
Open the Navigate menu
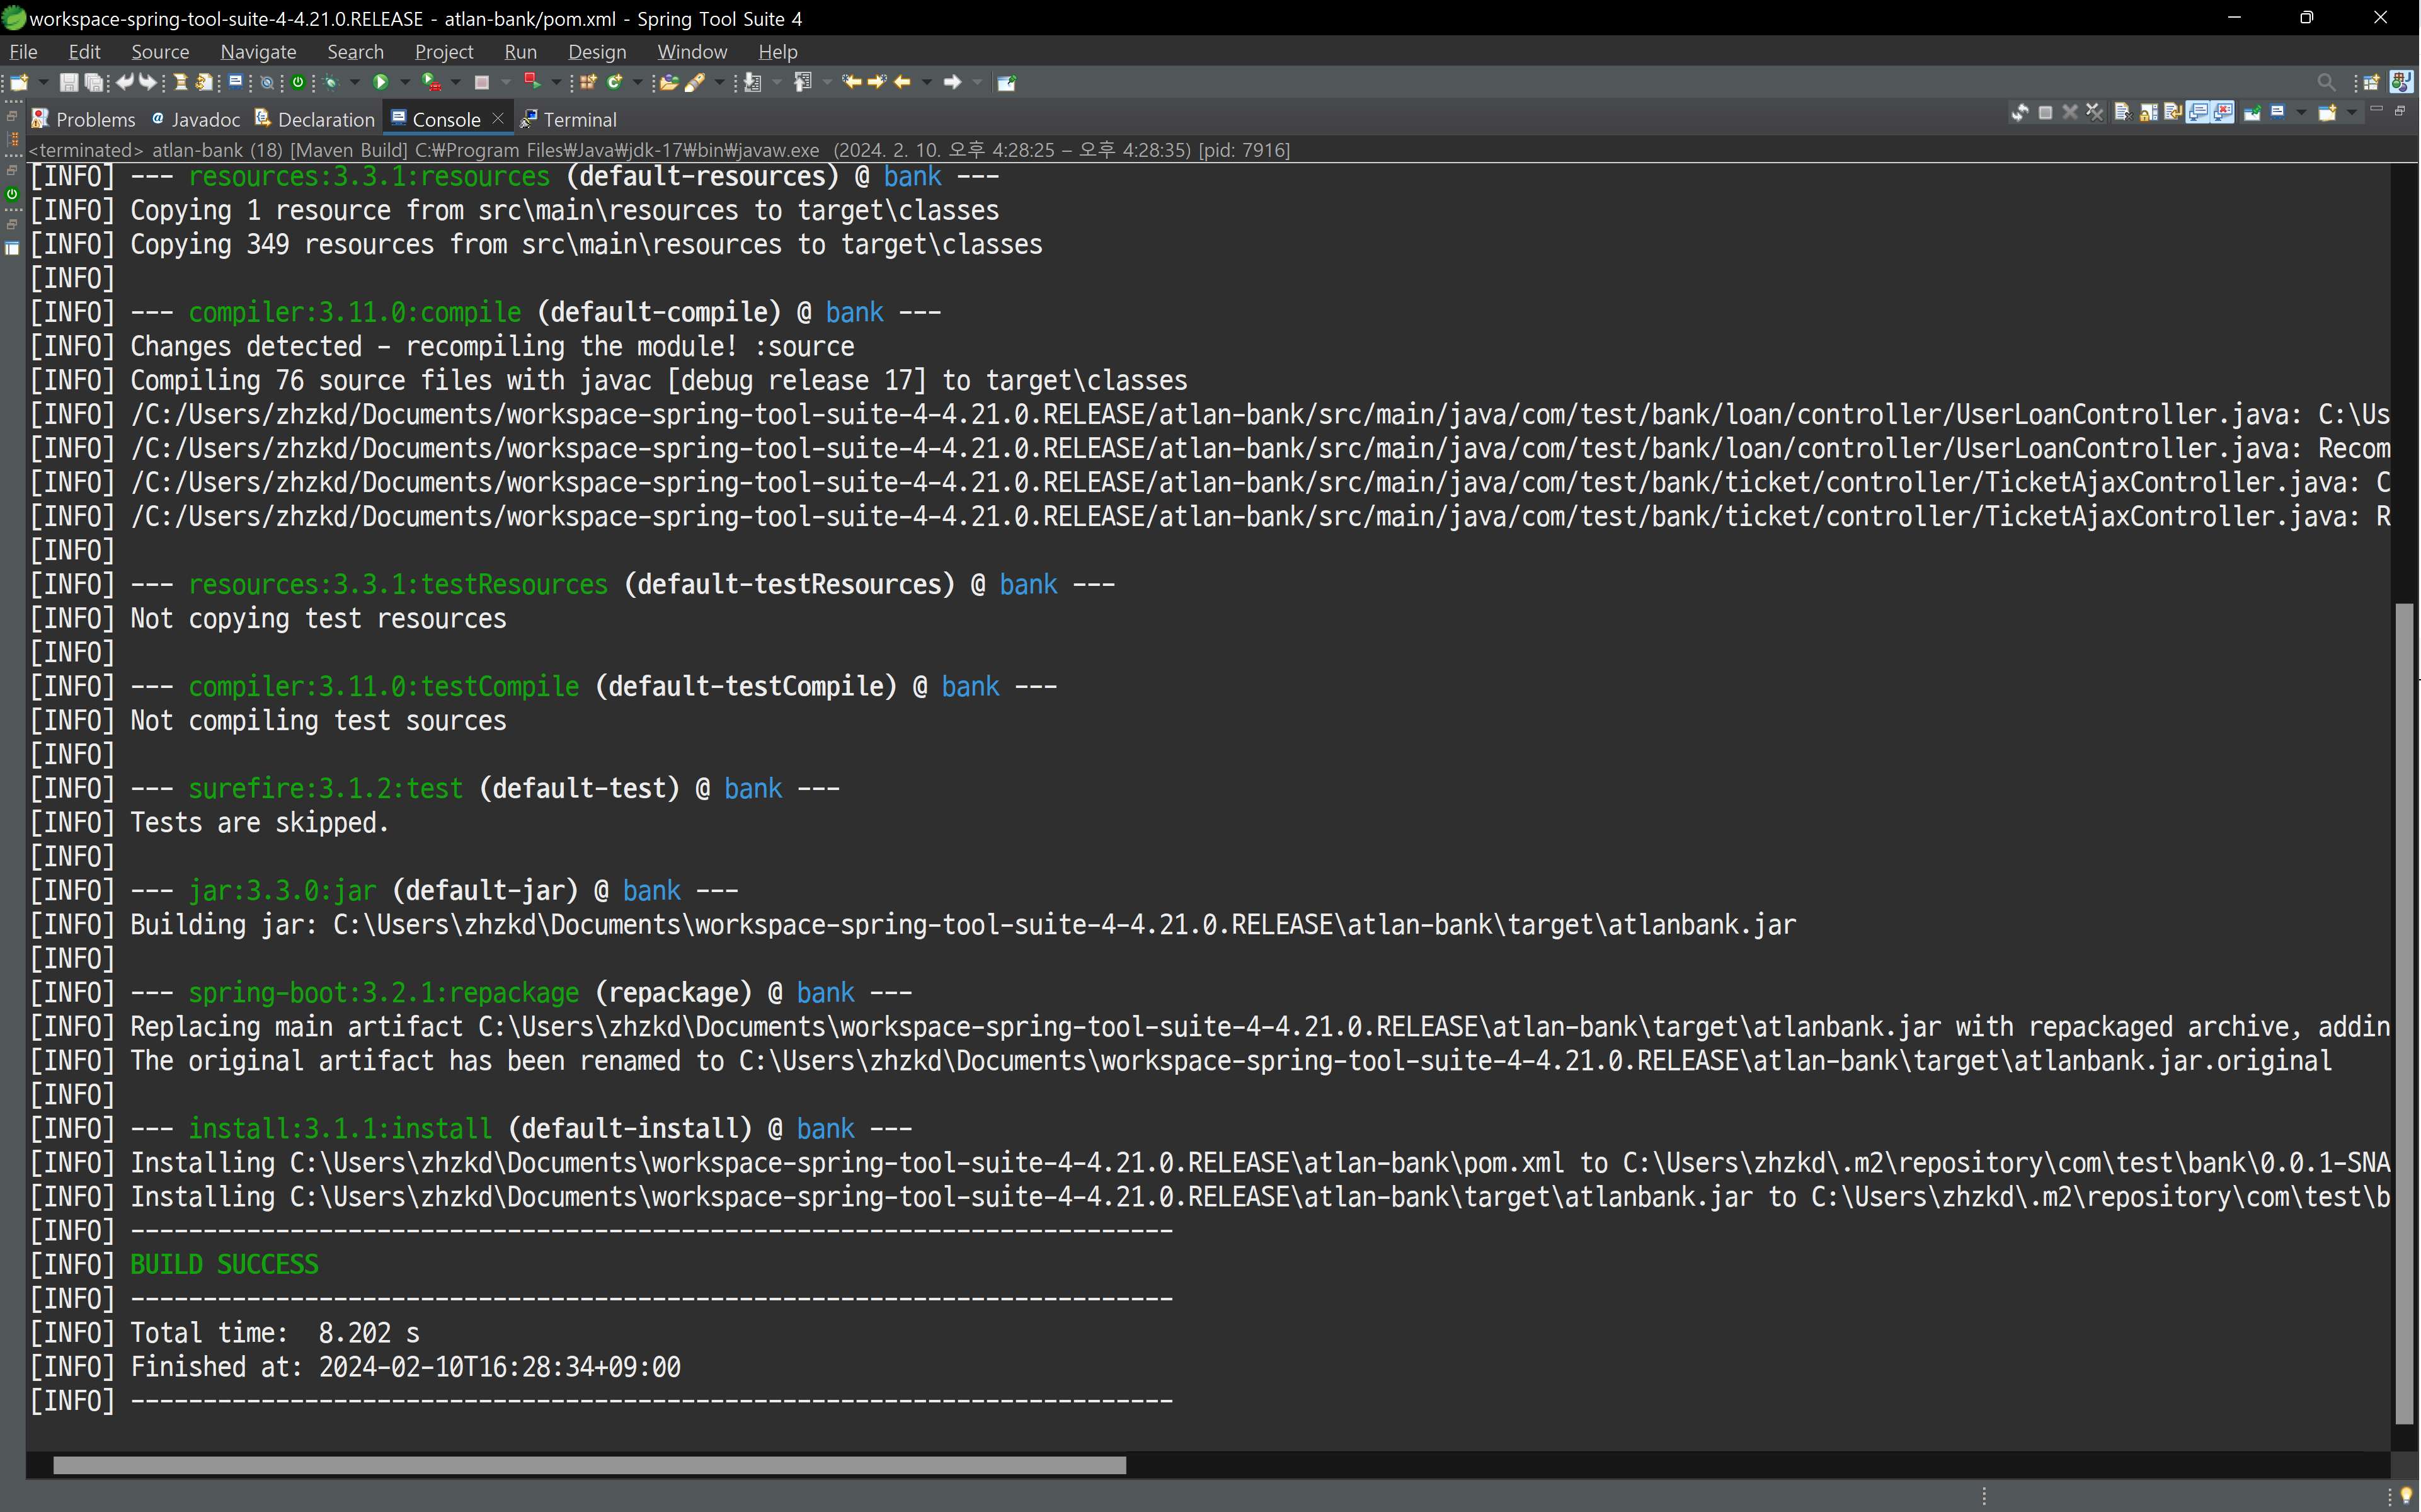(258, 51)
